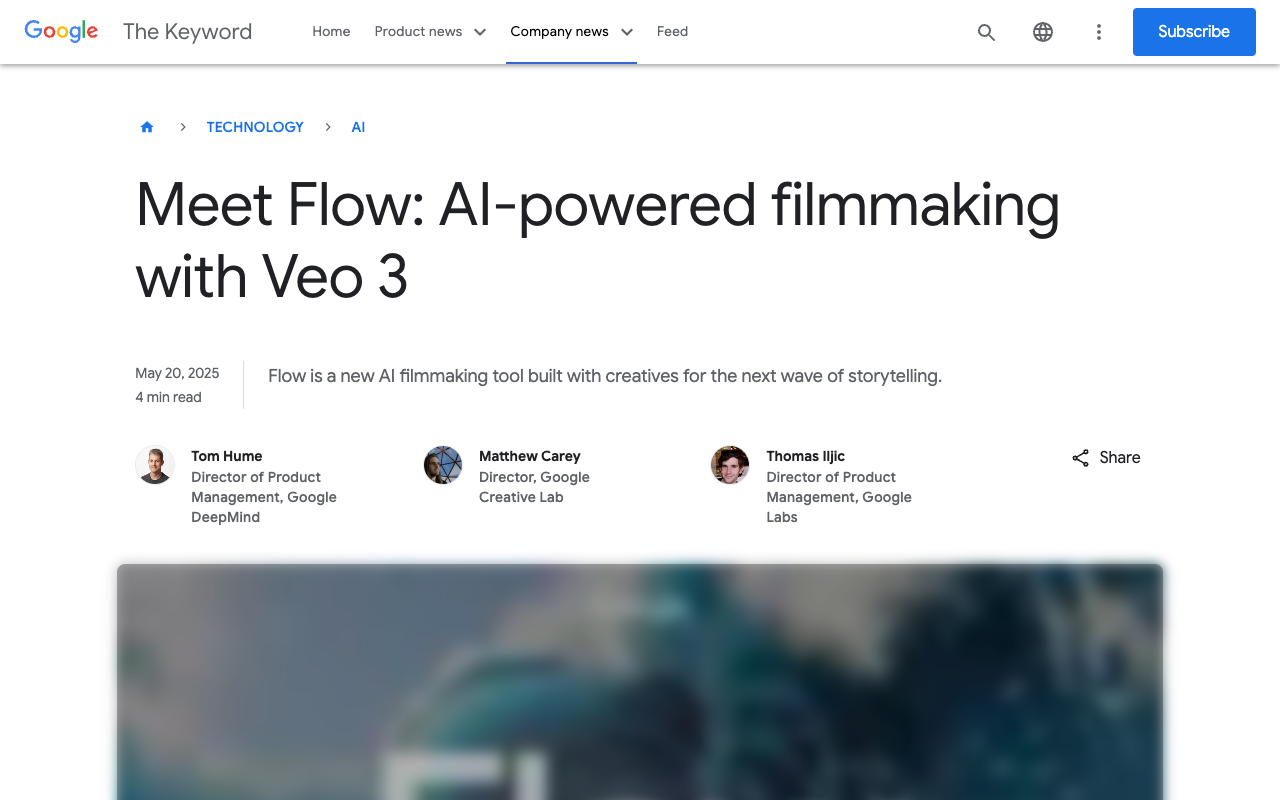This screenshot has width=1280, height=800.
Task: Open the TECHNOLOGY breadcrumb link
Action: [255, 127]
